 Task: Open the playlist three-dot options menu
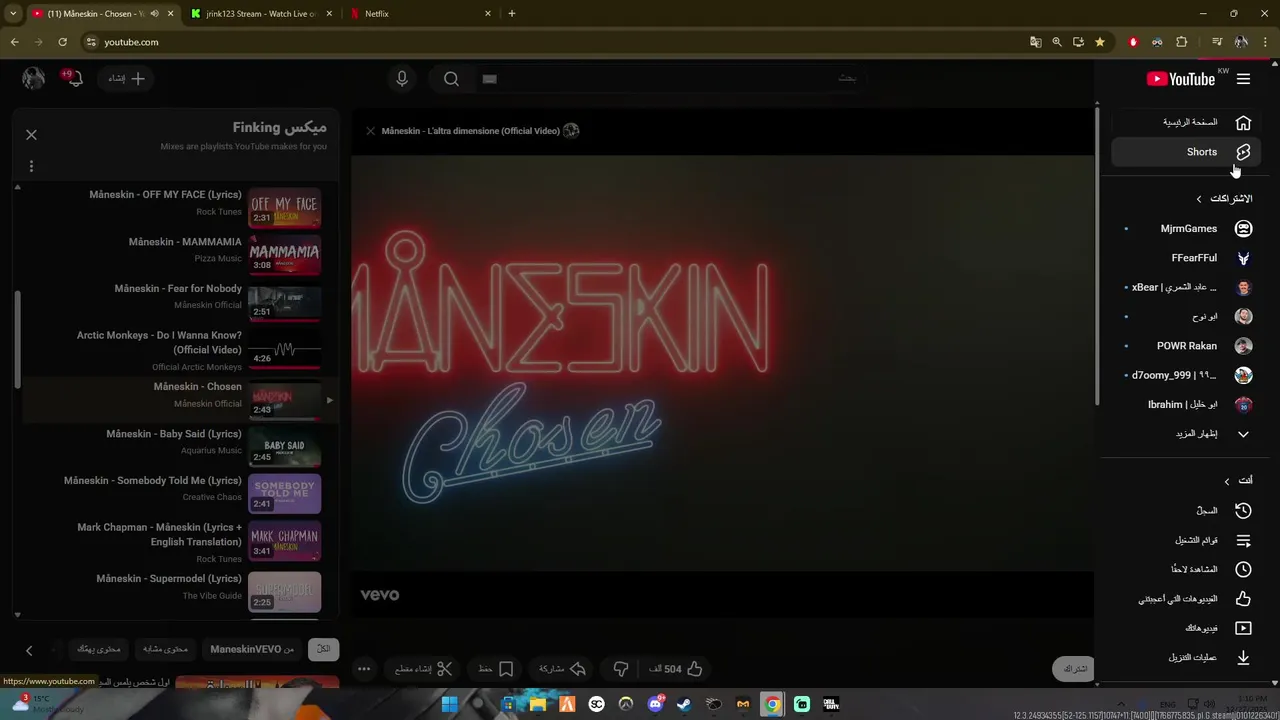point(31,166)
